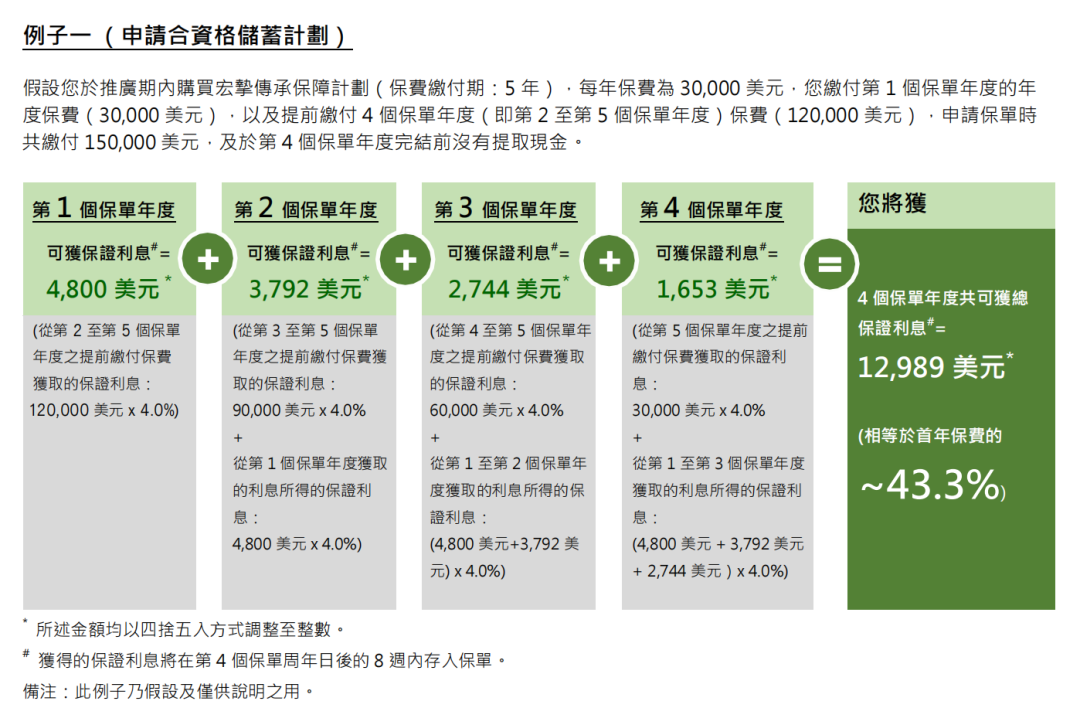This screenshot has height=718, width=1080.
Task: Click the text (相等於首年保費的
Action: point(930,436)
